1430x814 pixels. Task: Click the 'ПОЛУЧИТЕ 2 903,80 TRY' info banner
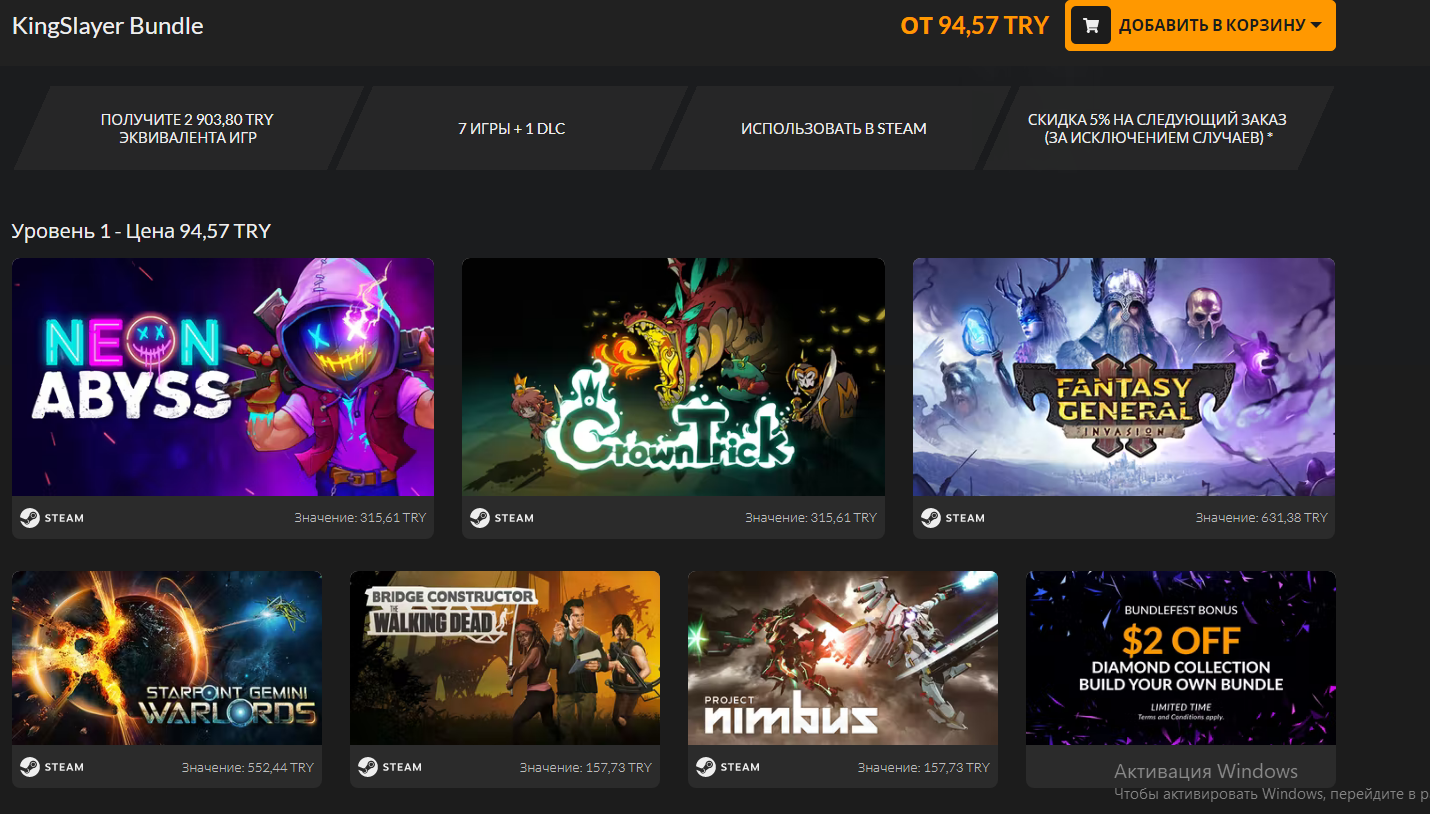[187, 128]
